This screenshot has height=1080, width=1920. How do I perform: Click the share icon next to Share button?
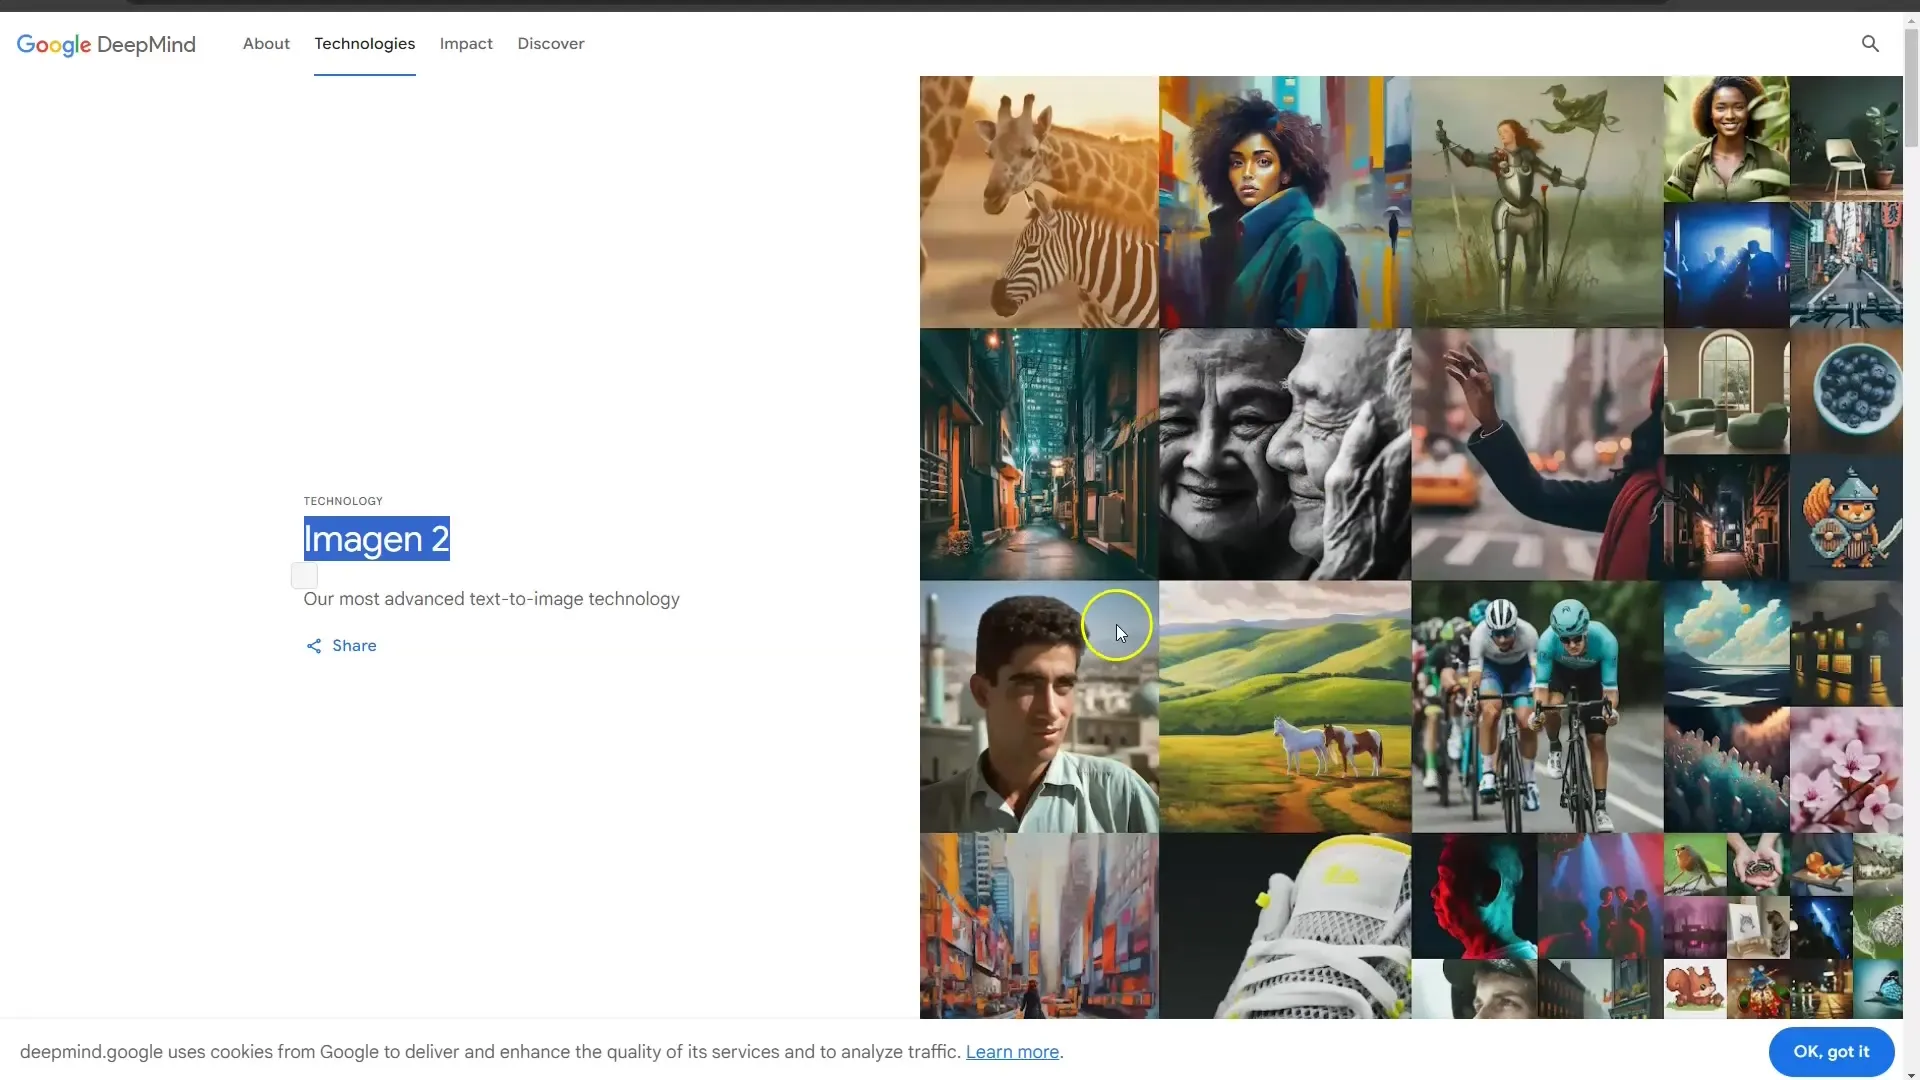313,645
